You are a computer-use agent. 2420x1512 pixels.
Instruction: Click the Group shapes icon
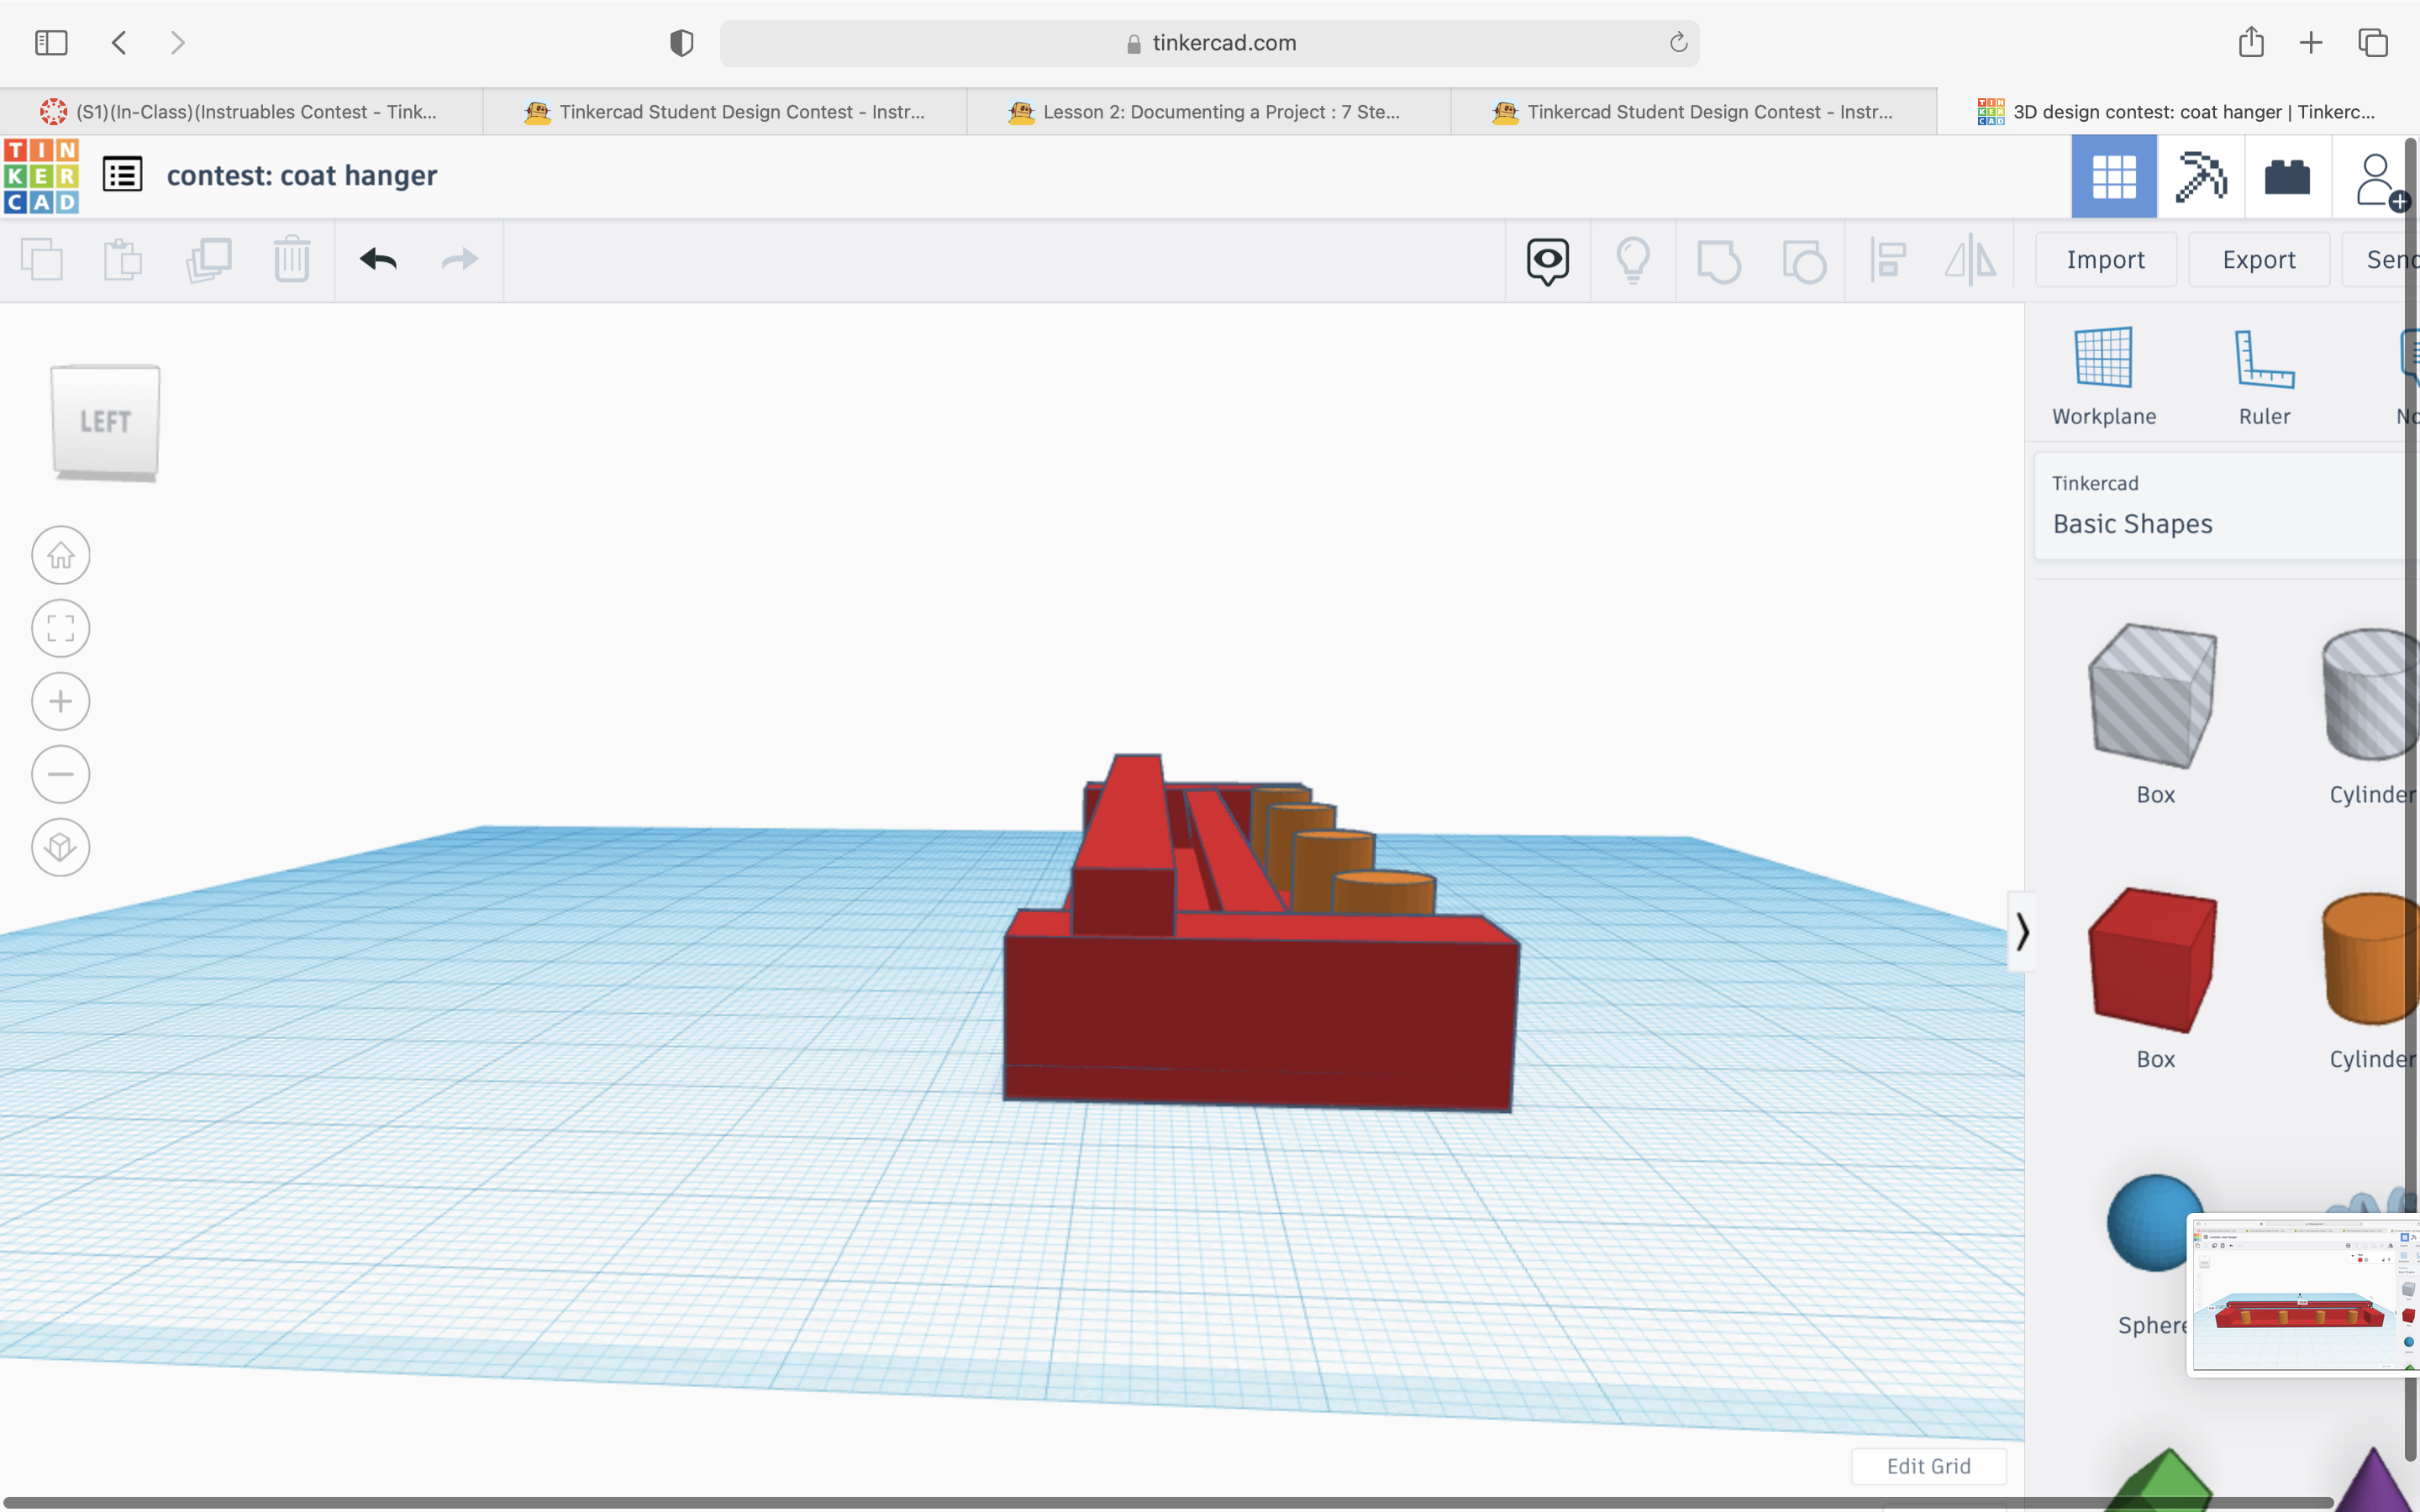[x=1718, y=261]
